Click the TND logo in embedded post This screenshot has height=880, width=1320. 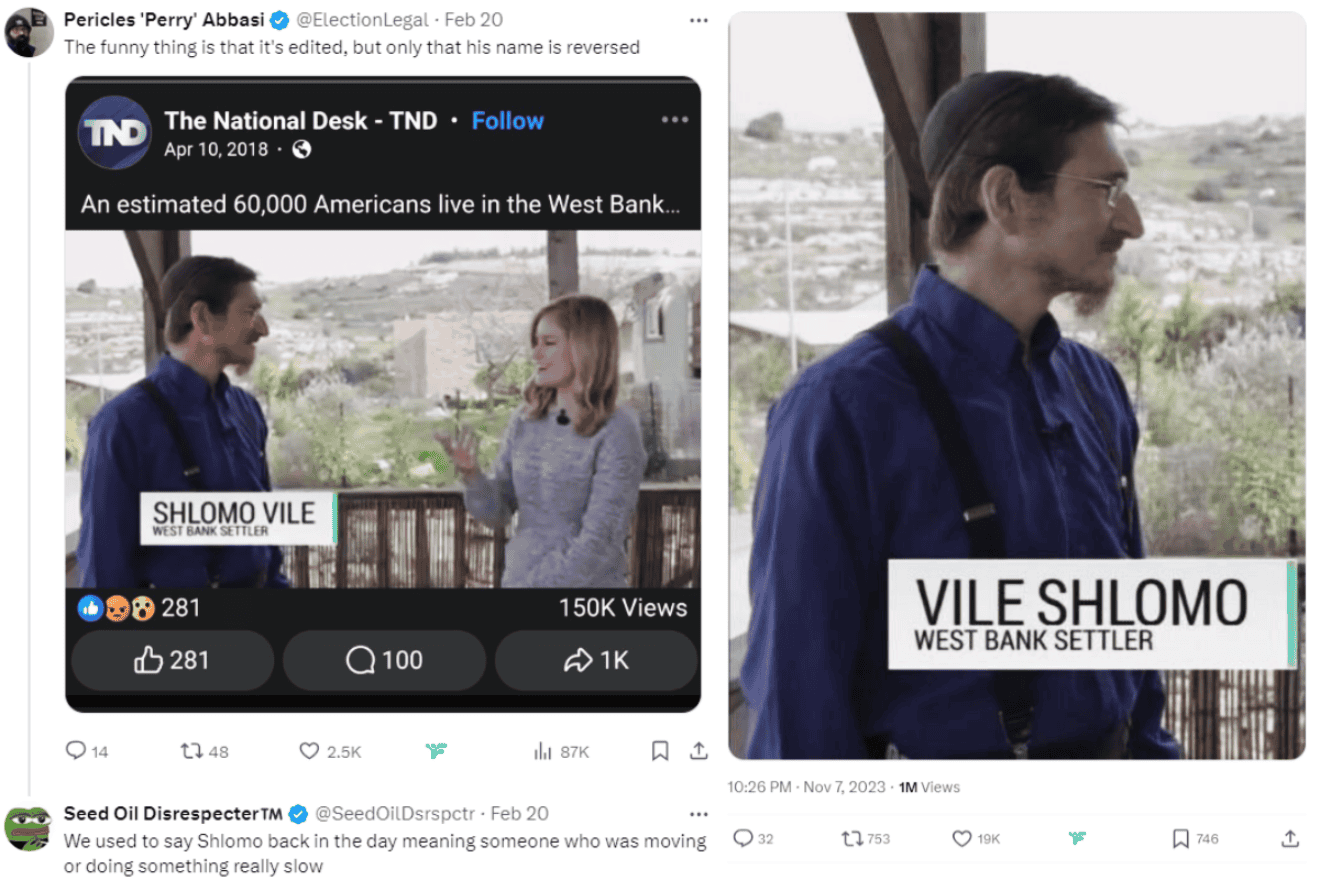pos(115,133)
